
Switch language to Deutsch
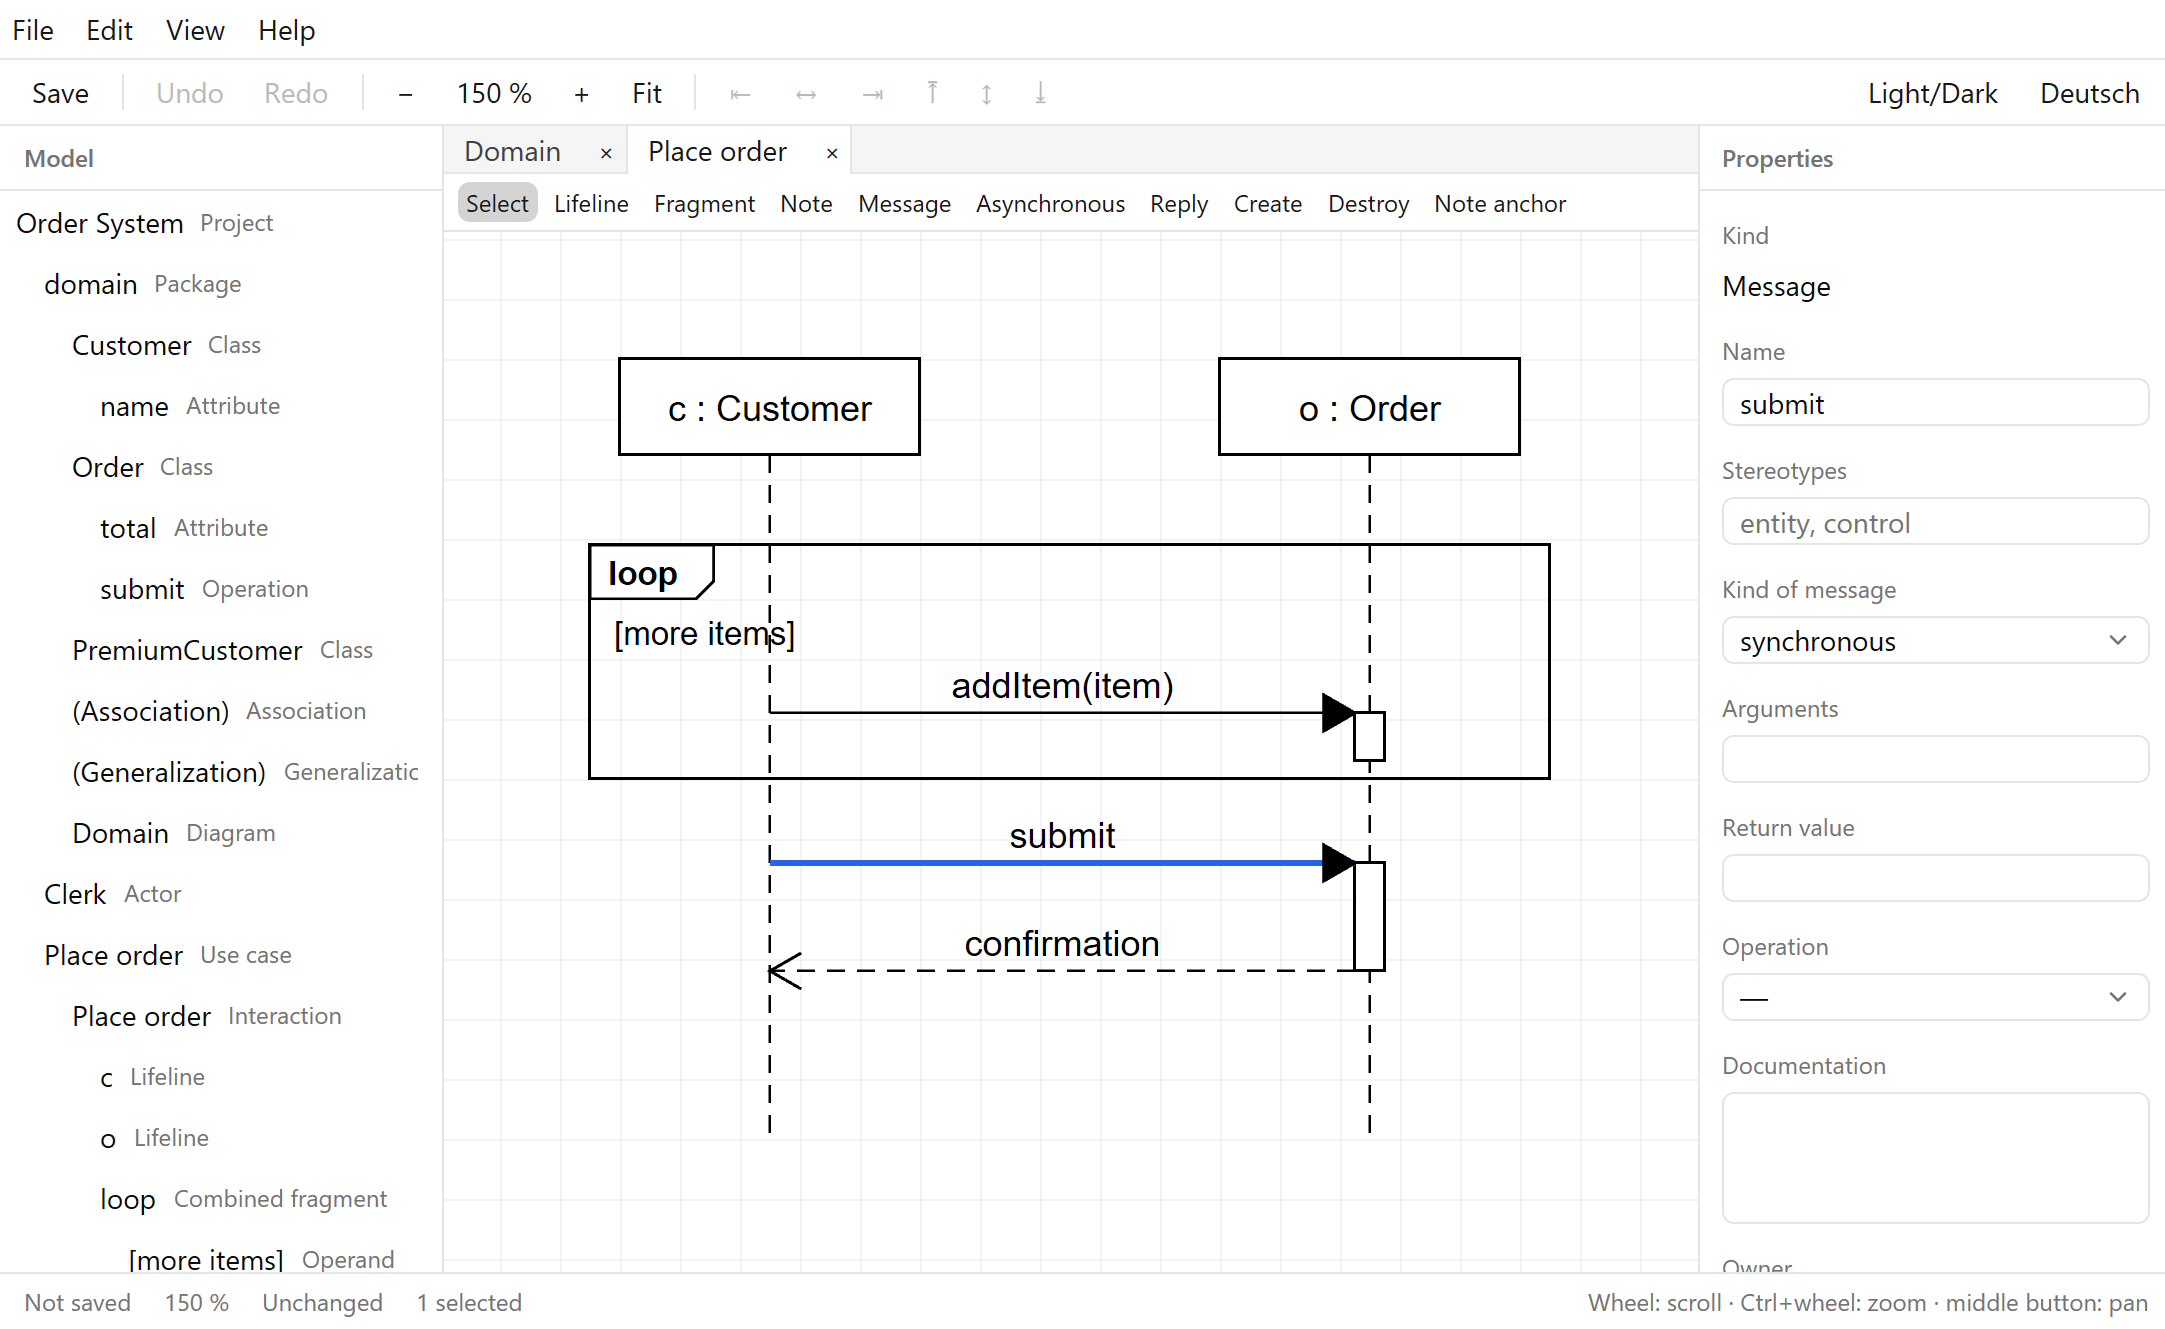[x=2089, y=93]
